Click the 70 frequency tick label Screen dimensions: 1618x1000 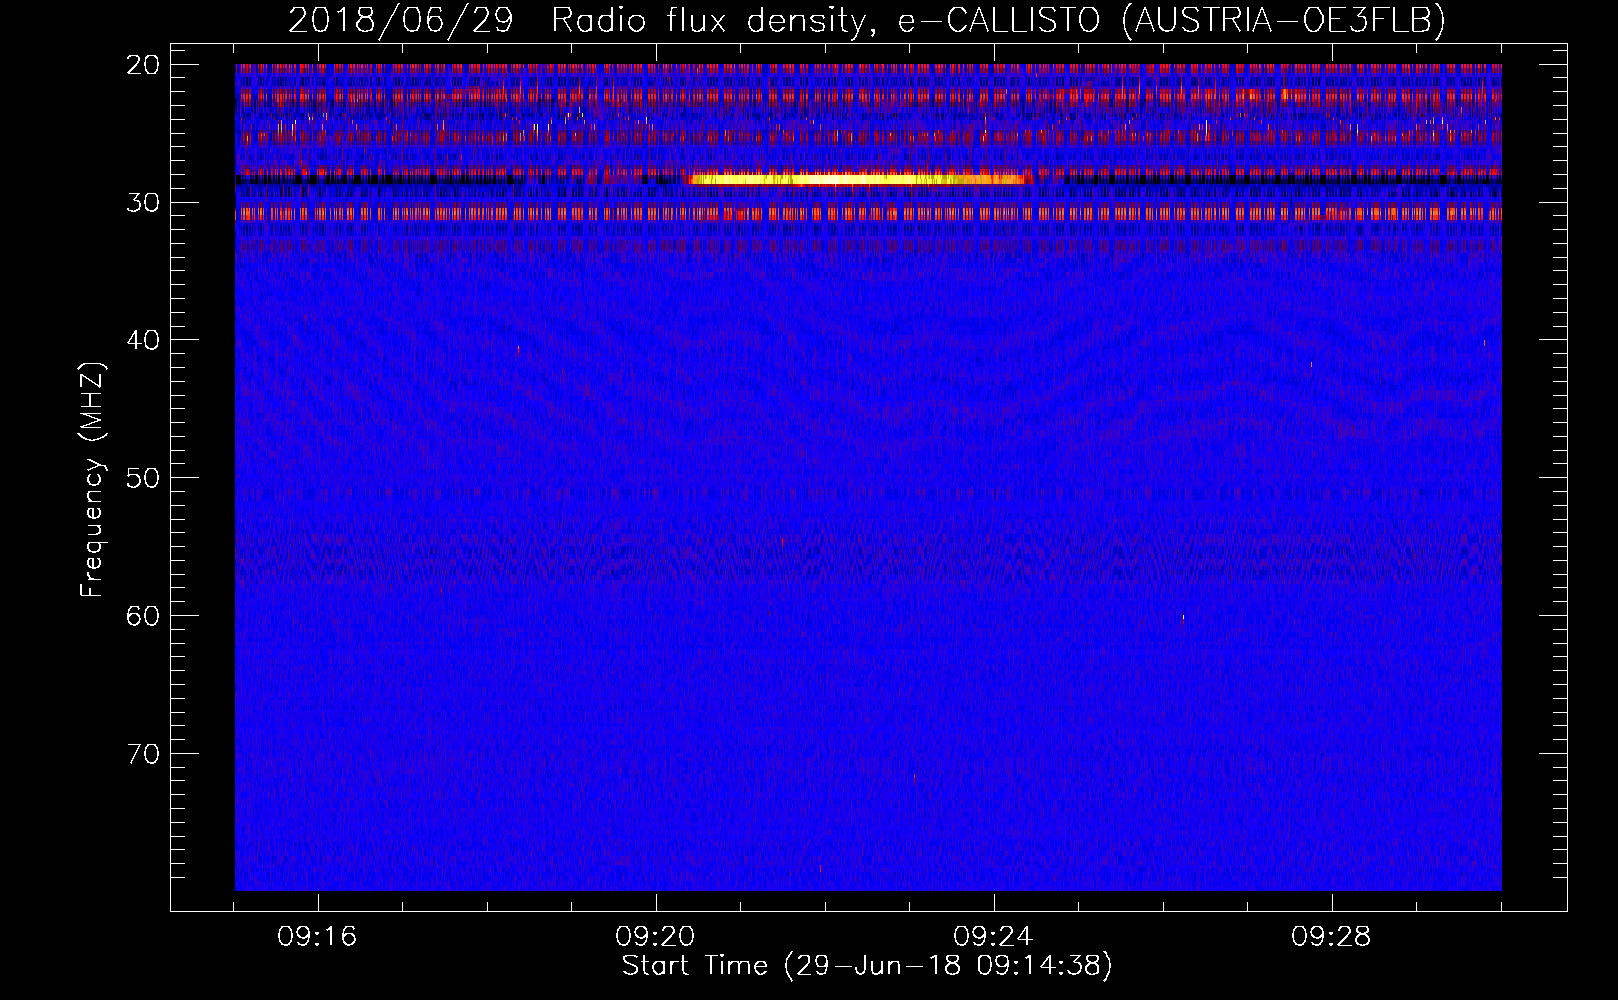pos(143,753)
